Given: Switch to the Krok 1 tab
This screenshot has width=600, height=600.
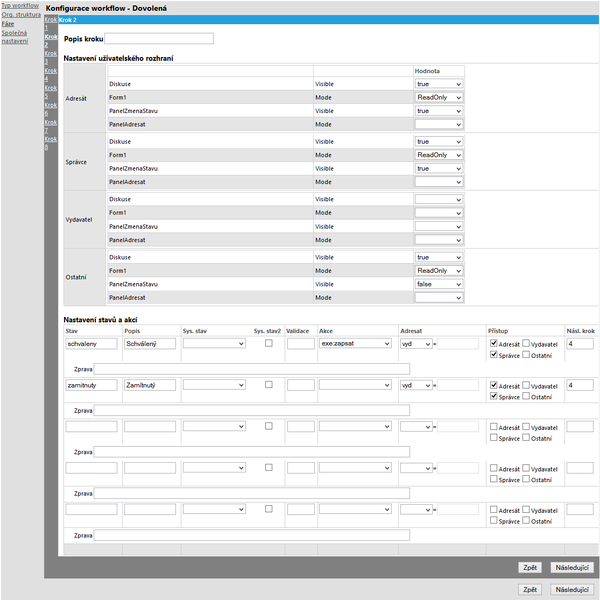Looking at the screenshot, I should click(51, 23).
